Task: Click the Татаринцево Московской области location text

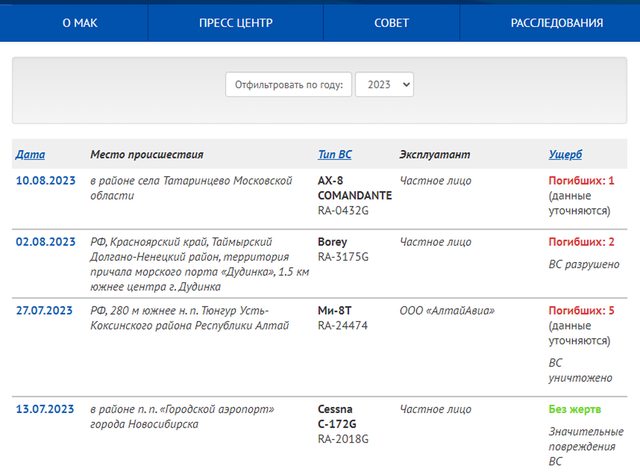Action: (191, 188)
